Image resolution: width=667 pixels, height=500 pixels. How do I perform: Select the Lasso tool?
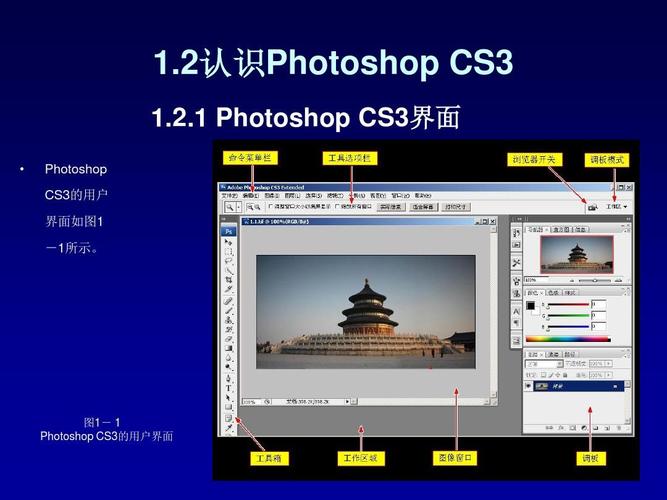[x=228, y=260]
